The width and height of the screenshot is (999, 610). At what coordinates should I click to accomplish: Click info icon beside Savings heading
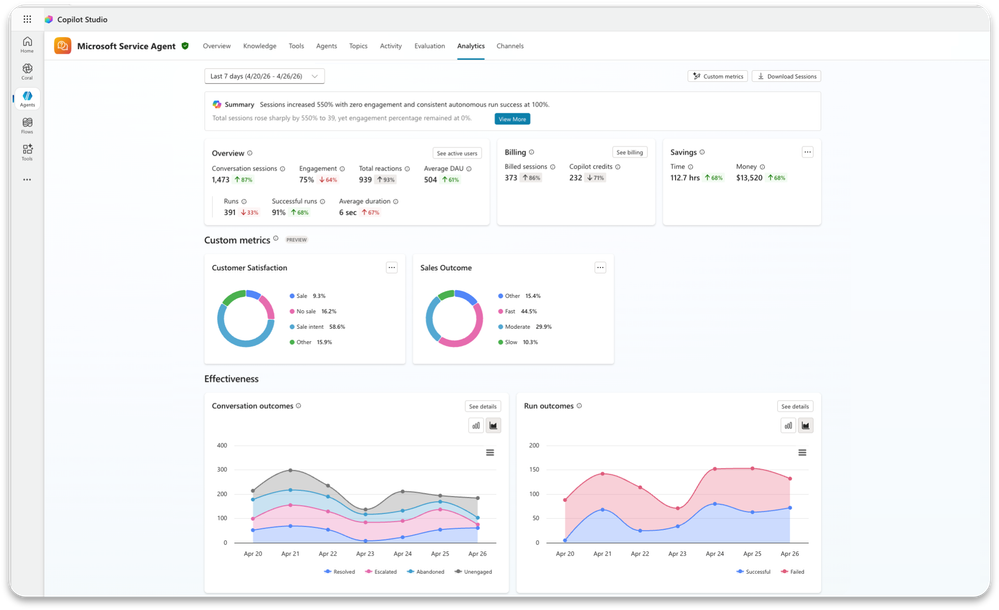tap(702, 152)
